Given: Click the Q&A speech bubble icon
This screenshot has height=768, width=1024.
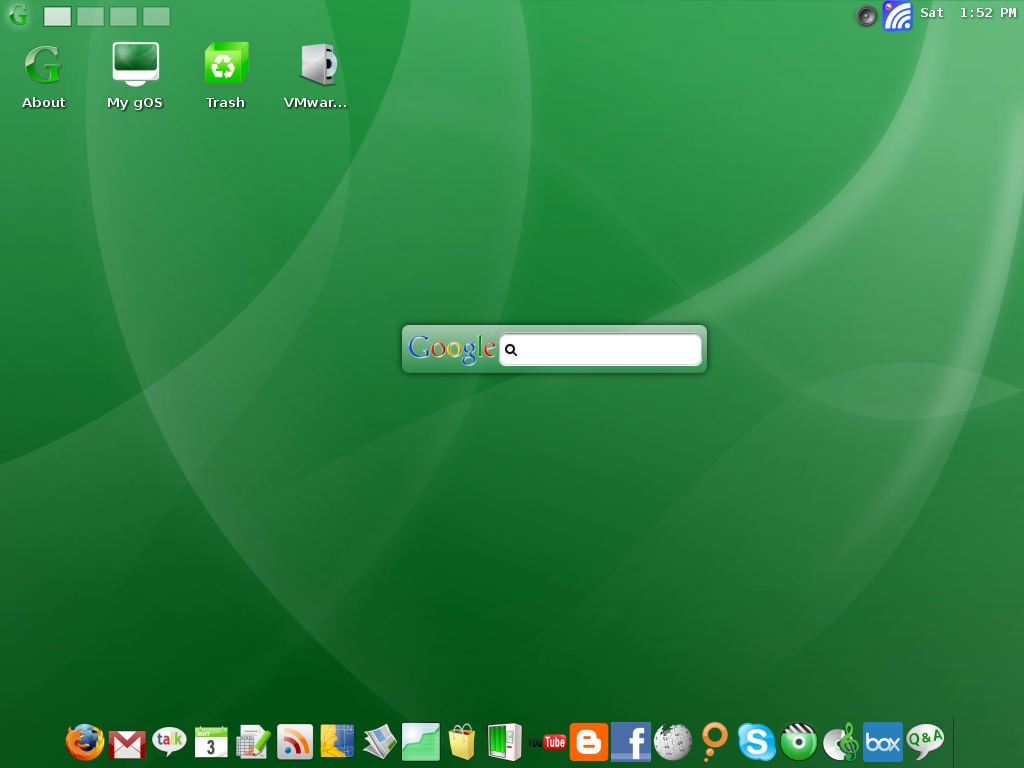Looking at the screenshot, I should [925, 742].
